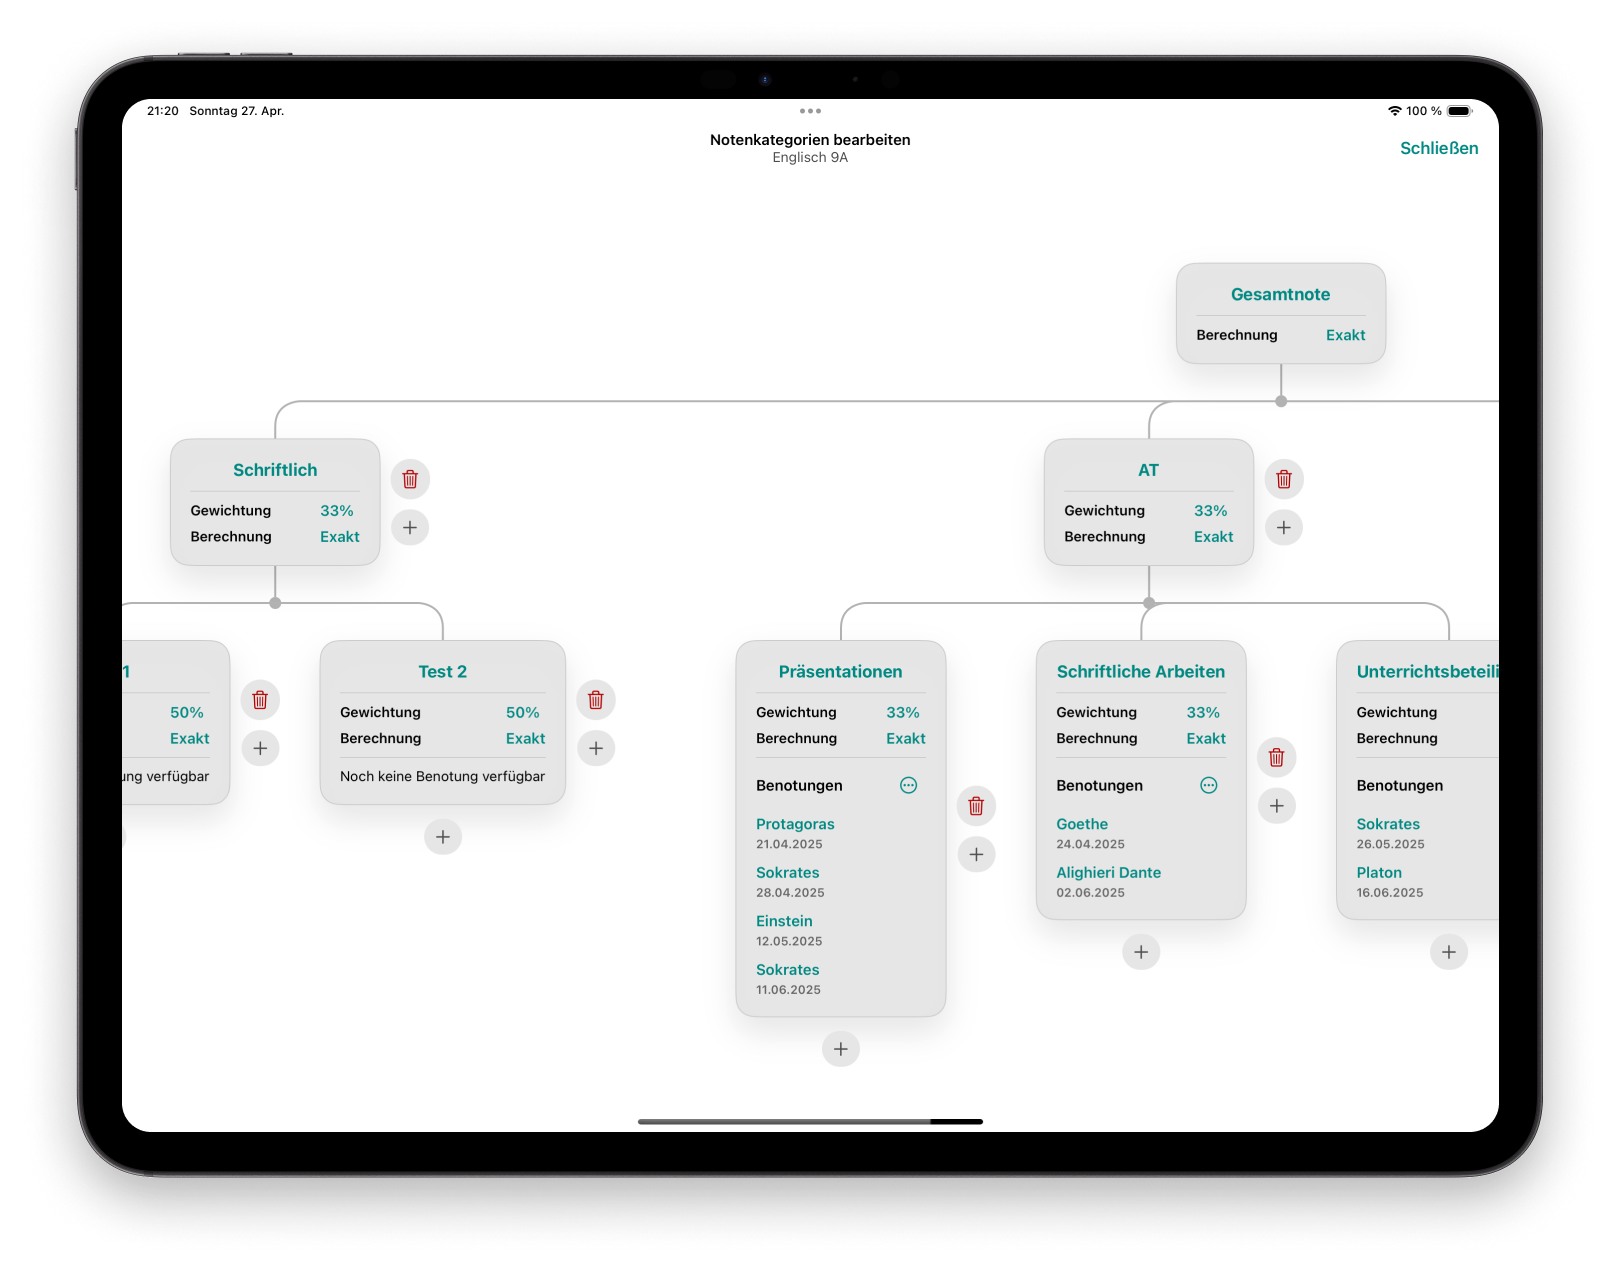Screen dimensions: 1620x1270
Task: Tap the Wi-Fi status icon
Action: pyautogui.click(x=1394, y=111)
